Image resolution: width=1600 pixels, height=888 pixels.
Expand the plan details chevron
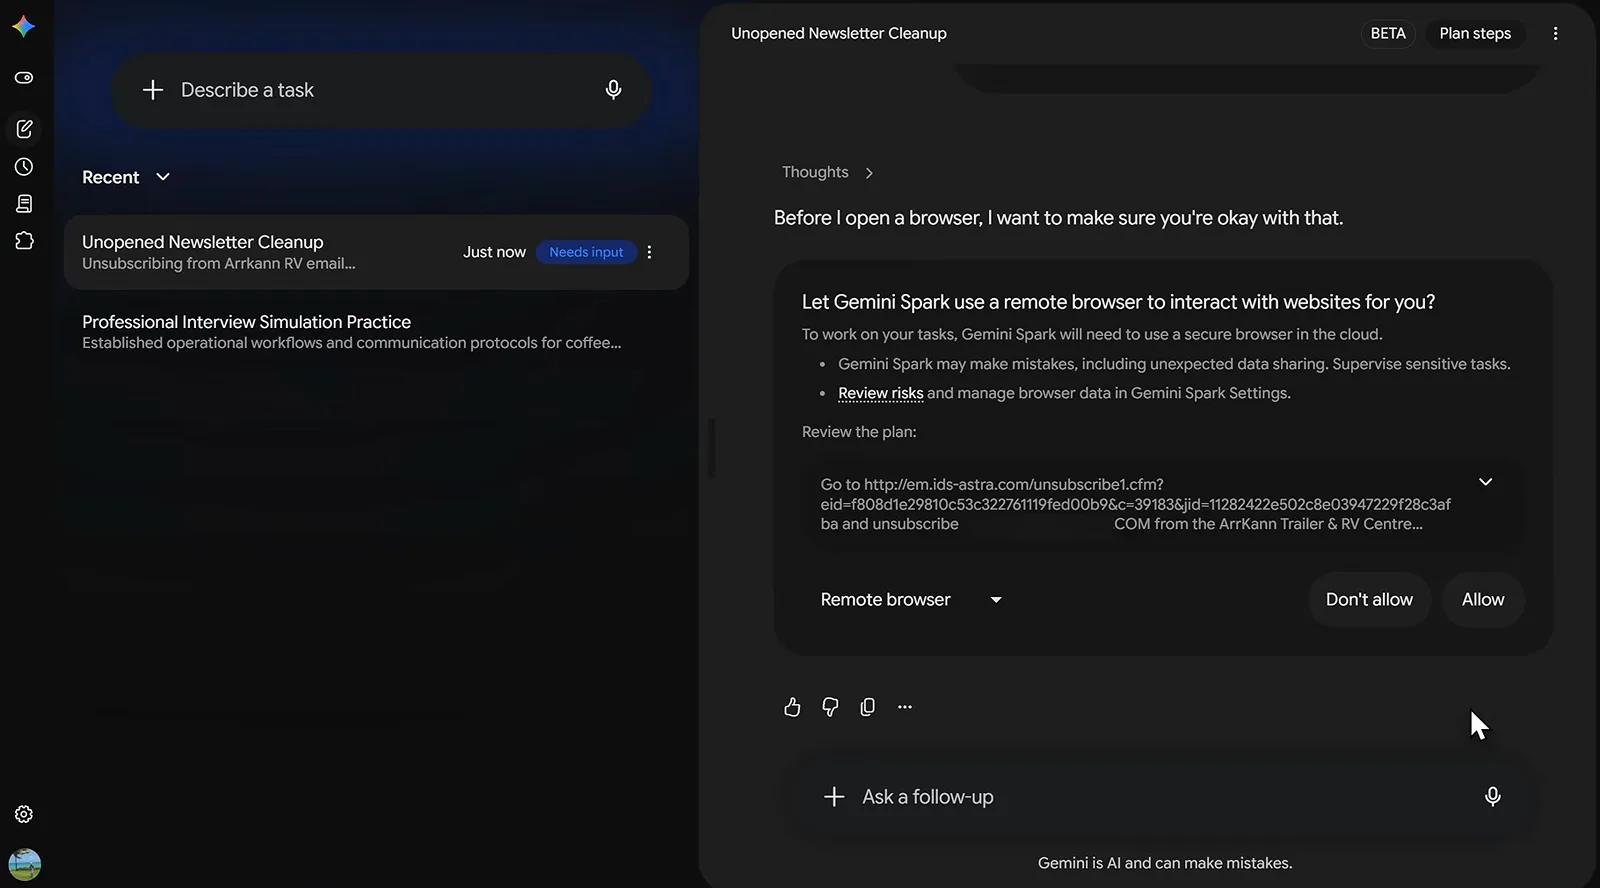pyautogui.click(x=1486, y=482)
